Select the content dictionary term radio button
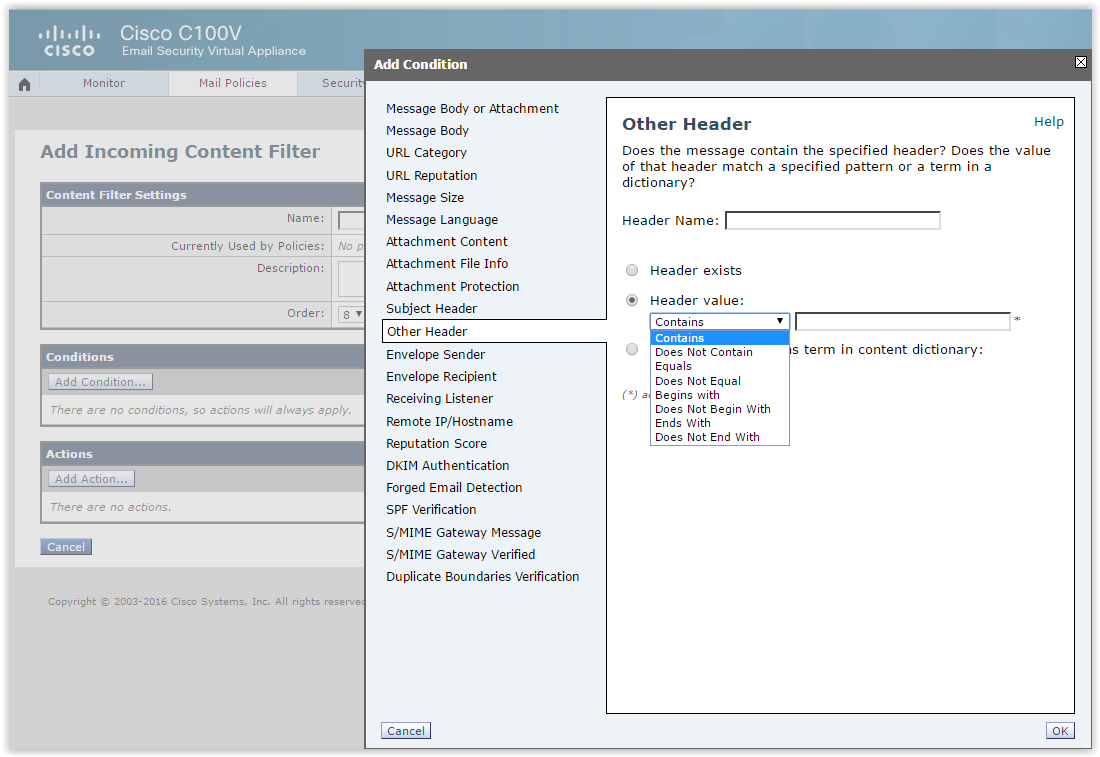The height and width of the screenshot is (757, 1100). coord(632,349)
